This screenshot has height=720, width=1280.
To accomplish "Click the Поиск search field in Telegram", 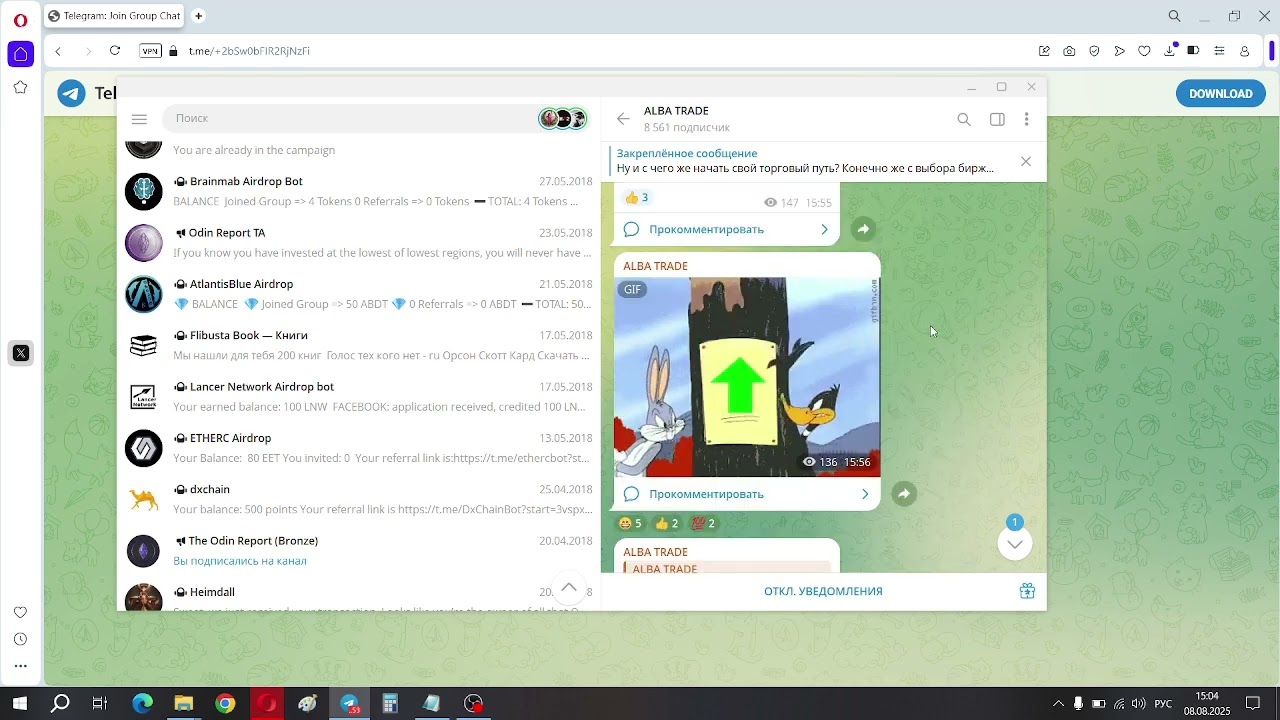I will pyautogui.click(x=350, y=118).
